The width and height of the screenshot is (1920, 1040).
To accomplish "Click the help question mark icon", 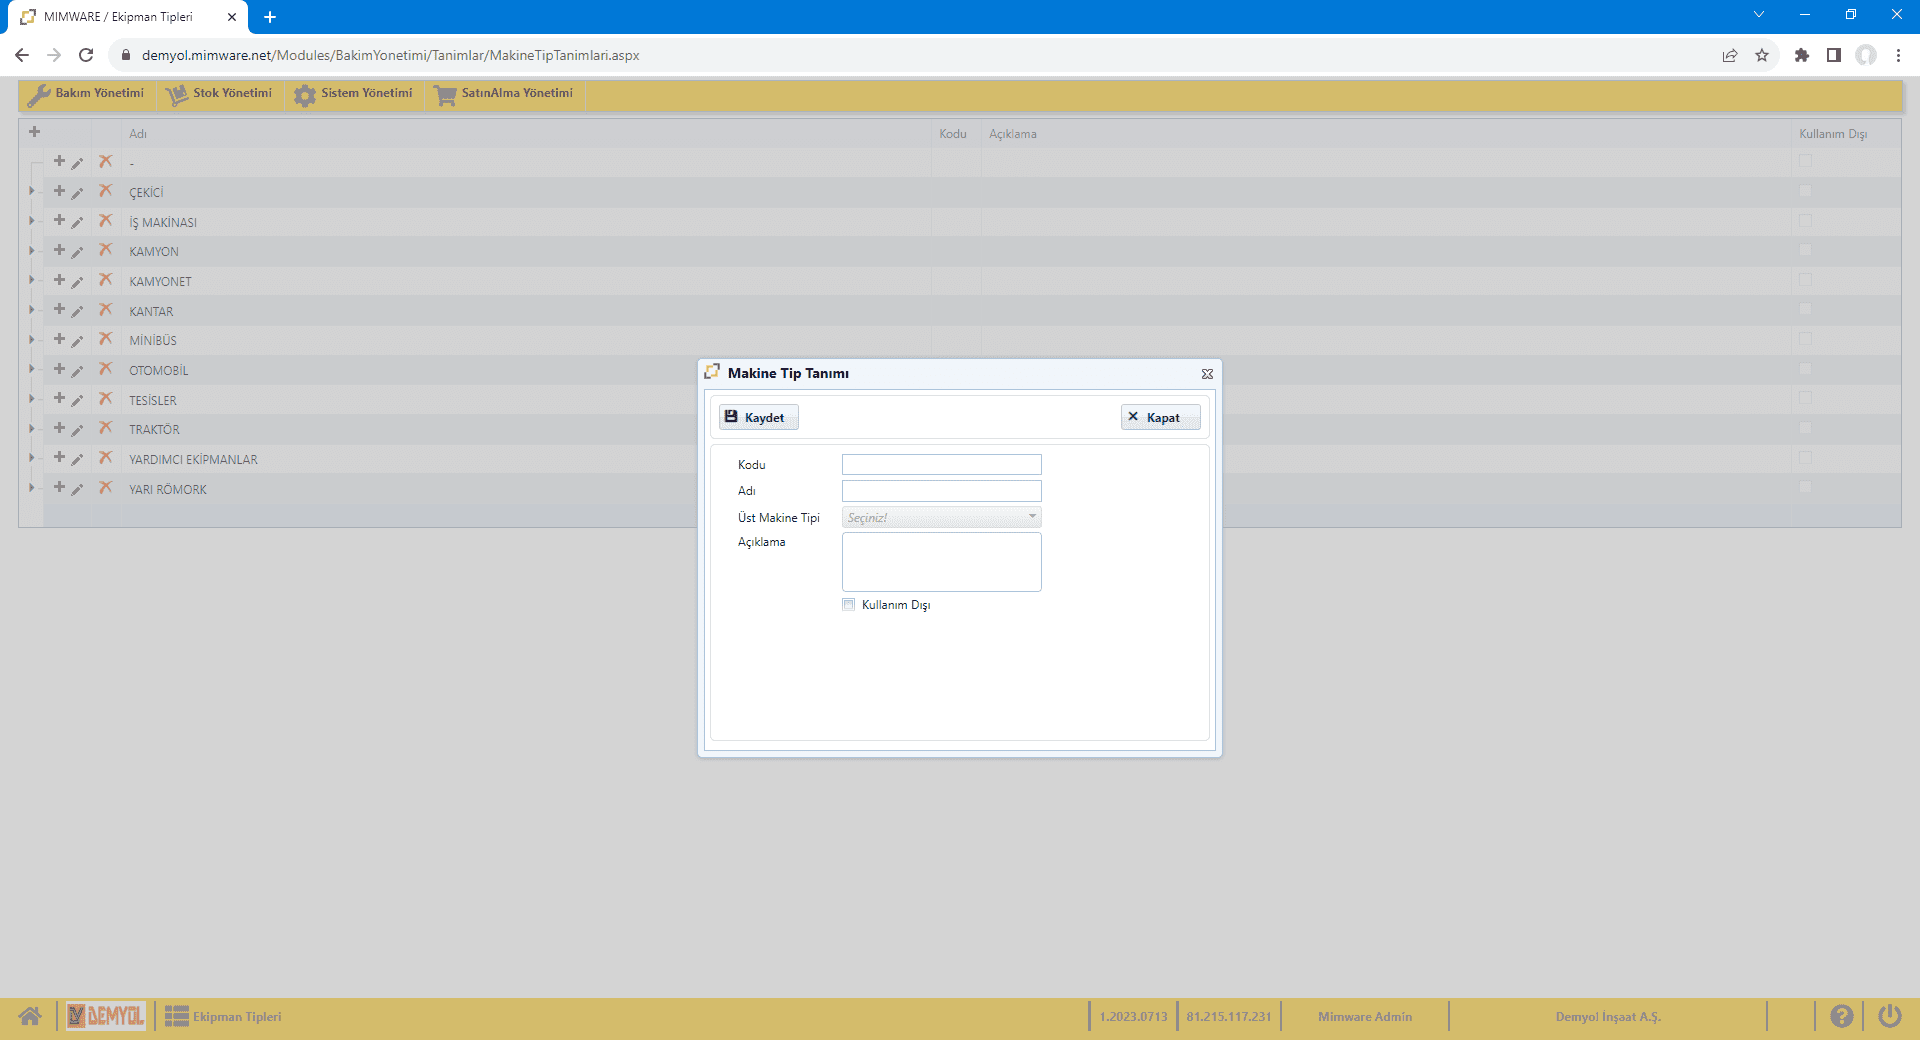I will click(x=1841, y=1016).
